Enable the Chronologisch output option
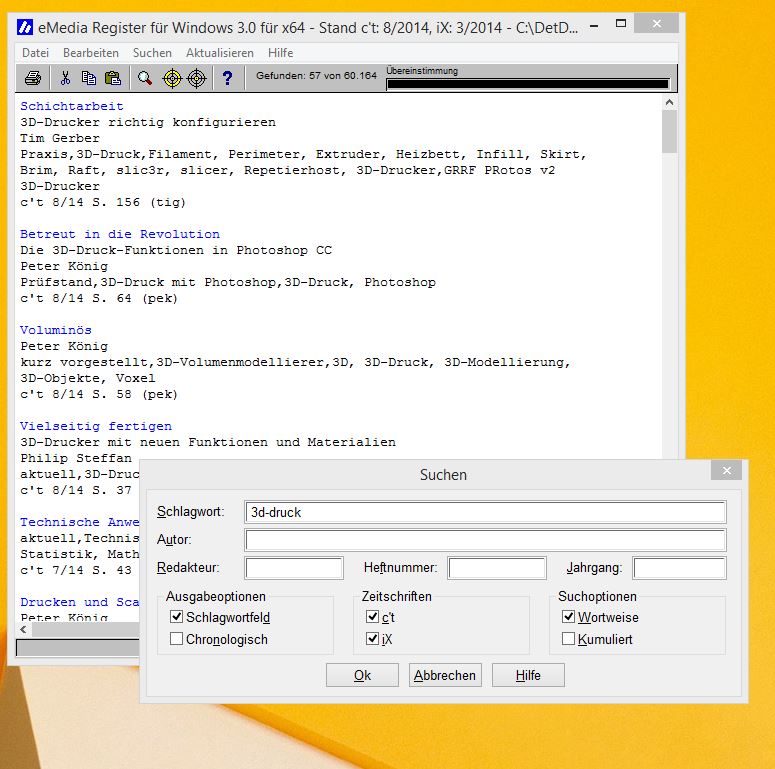Image resolution: width=775 pixels, height=769 pixels. pyautogui.click(x=177, y=639)
